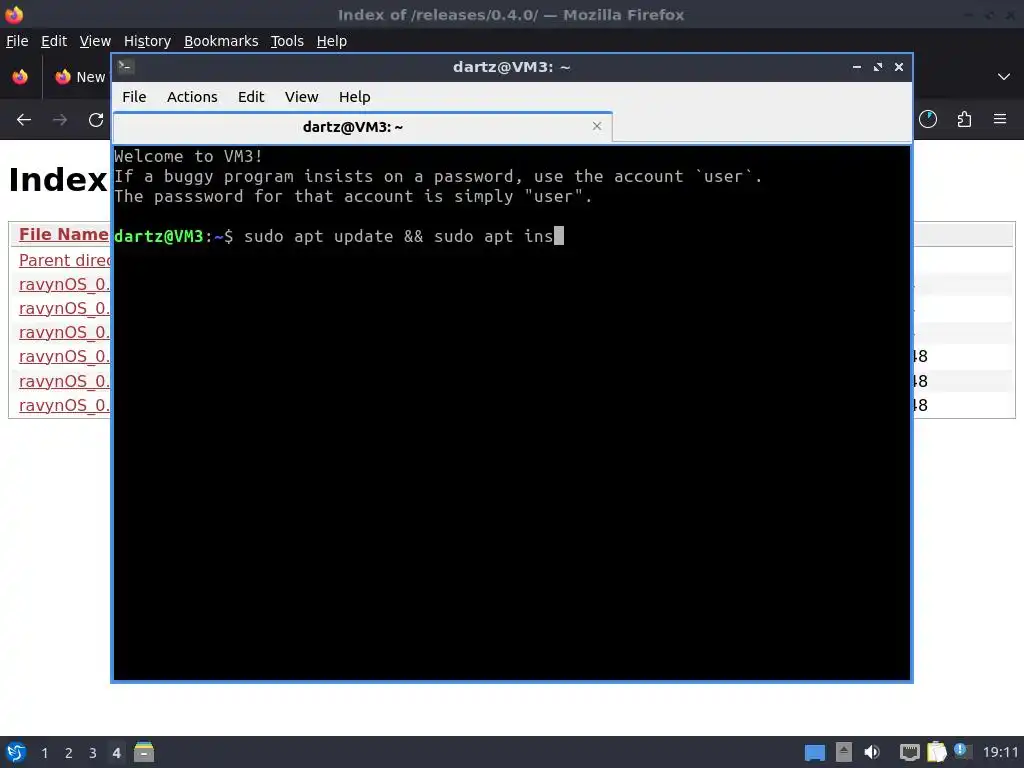
Task: Open the network connection tray icon
Action: (x=910, y=752)
